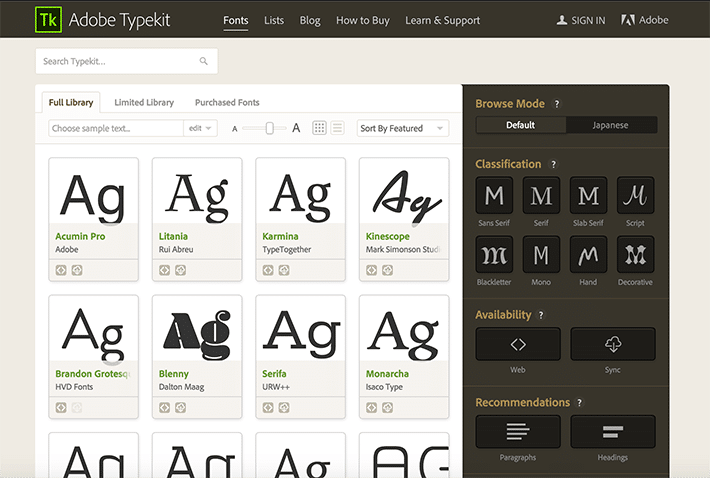Open Browse Mode help question mark
This screenshot has height=478, width=710.
(557, 104)
